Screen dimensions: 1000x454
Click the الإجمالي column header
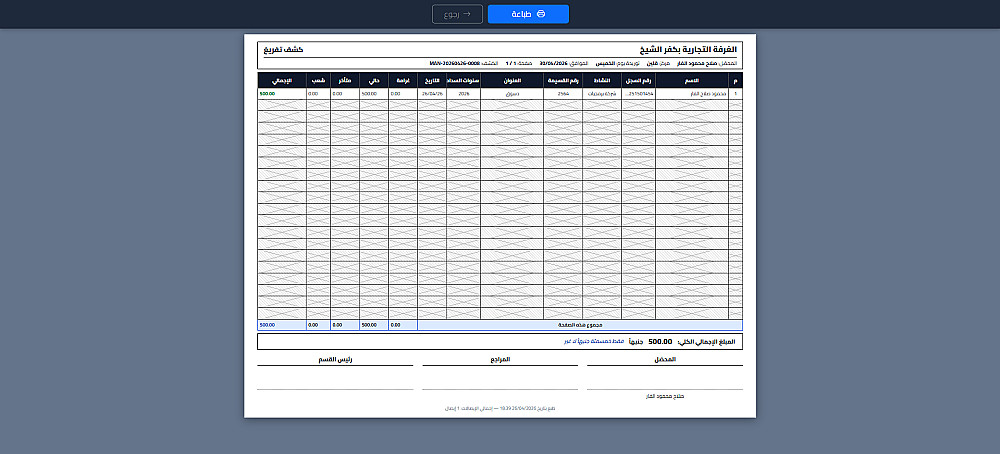point(282,80)
